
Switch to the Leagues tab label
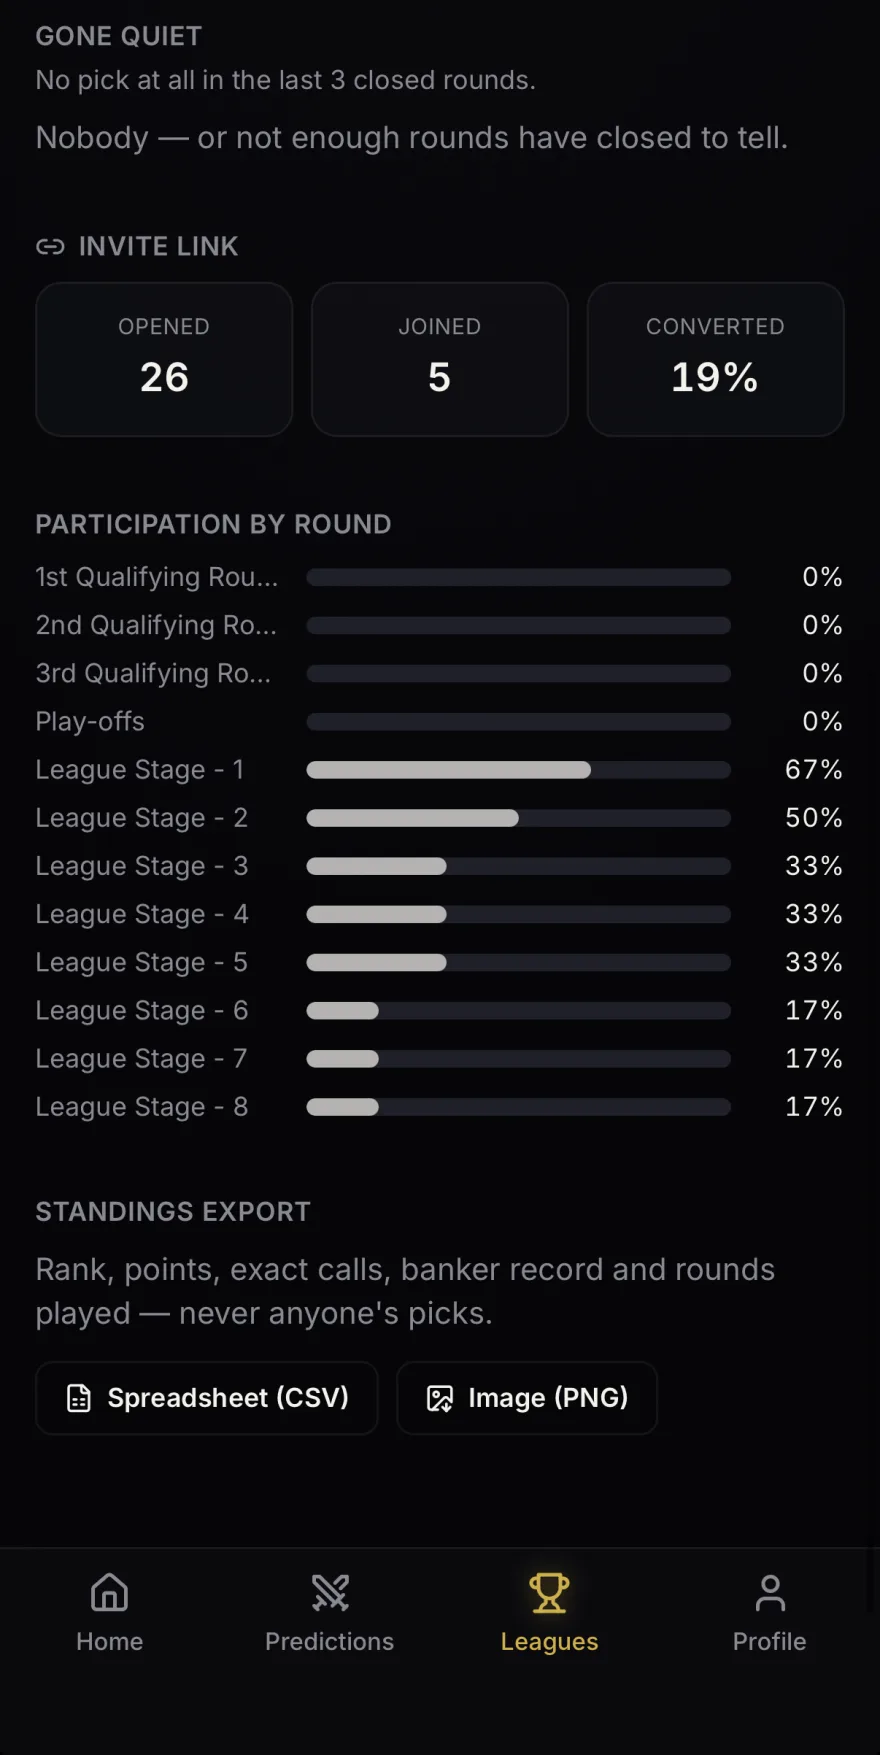549,1641
